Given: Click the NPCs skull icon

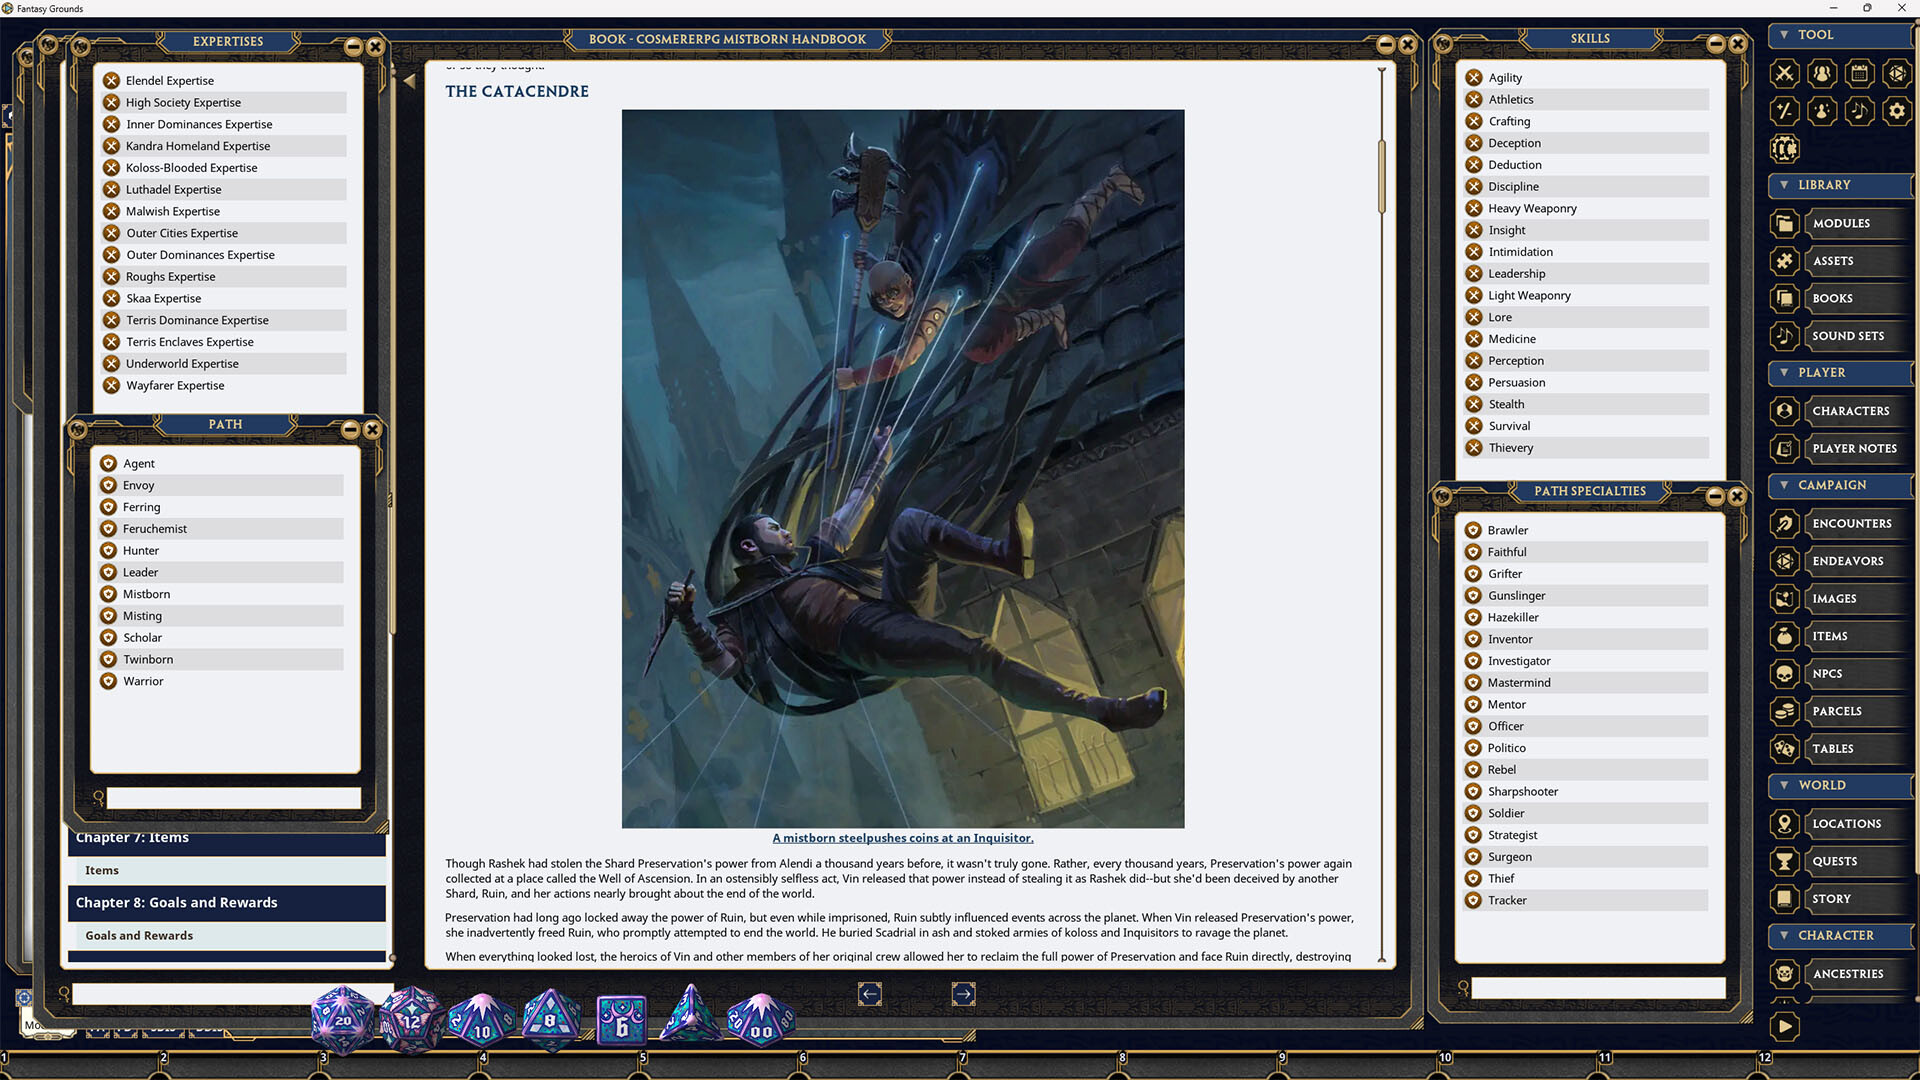Looking at the screenshot, I should point(1784,674).
